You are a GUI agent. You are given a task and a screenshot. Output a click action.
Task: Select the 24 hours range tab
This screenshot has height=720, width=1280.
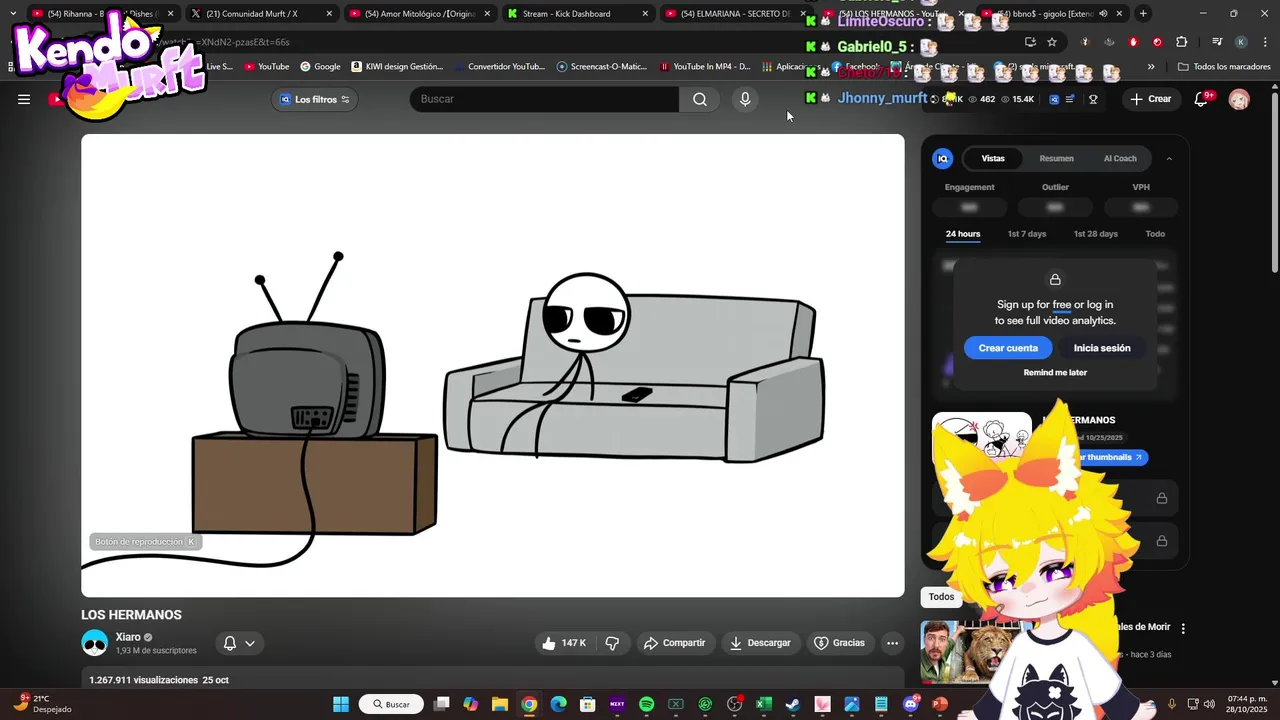[x=963, y=234]
